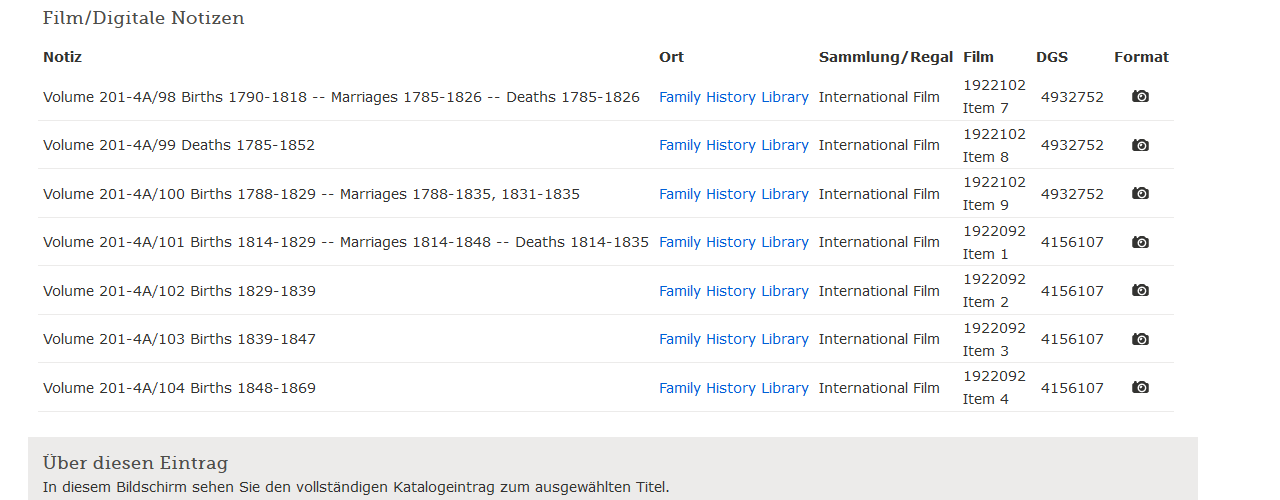Image resolution: width=1280 pixels, height=500 pixels.
Task: Click the Film column header
Action: click(978, 57)
